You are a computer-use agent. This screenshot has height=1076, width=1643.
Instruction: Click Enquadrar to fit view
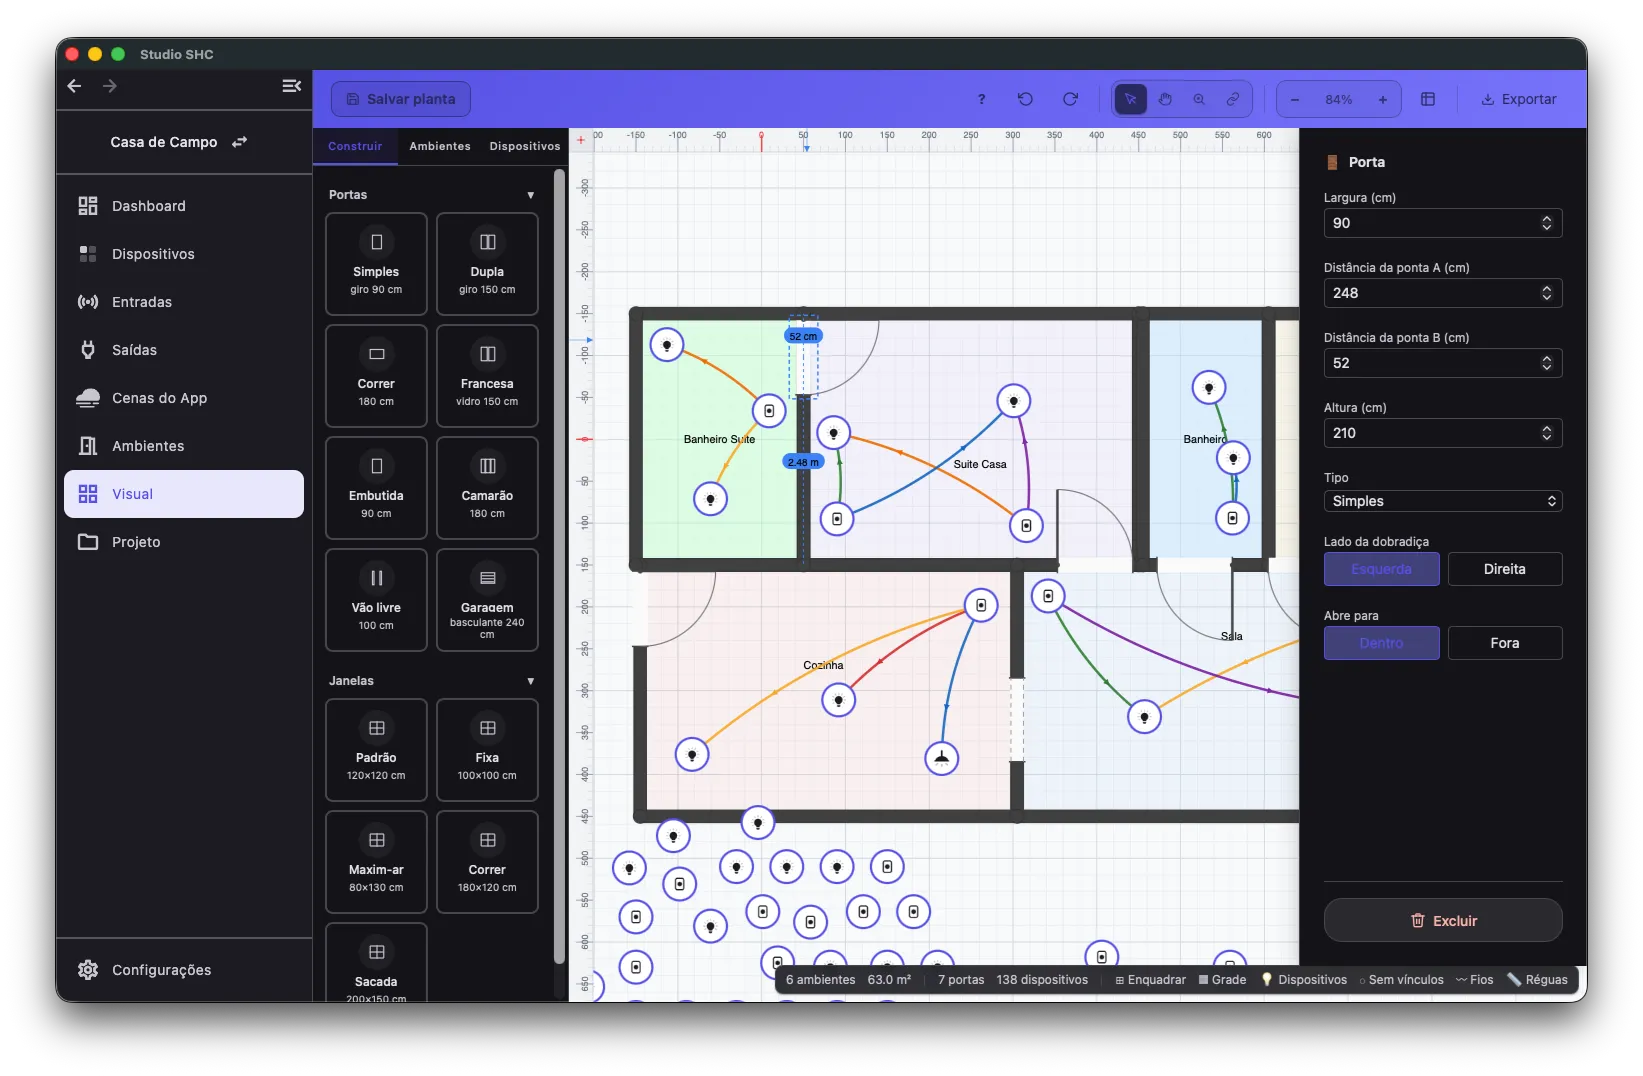click(x=1150, y=980)
